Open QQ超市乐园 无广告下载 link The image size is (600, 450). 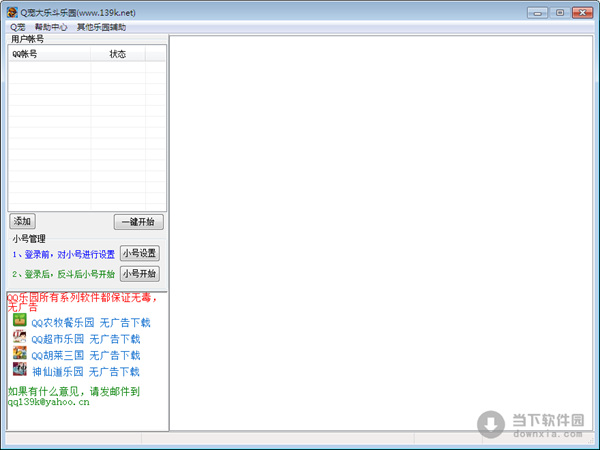pyautogui.click(x=86, y=339)
